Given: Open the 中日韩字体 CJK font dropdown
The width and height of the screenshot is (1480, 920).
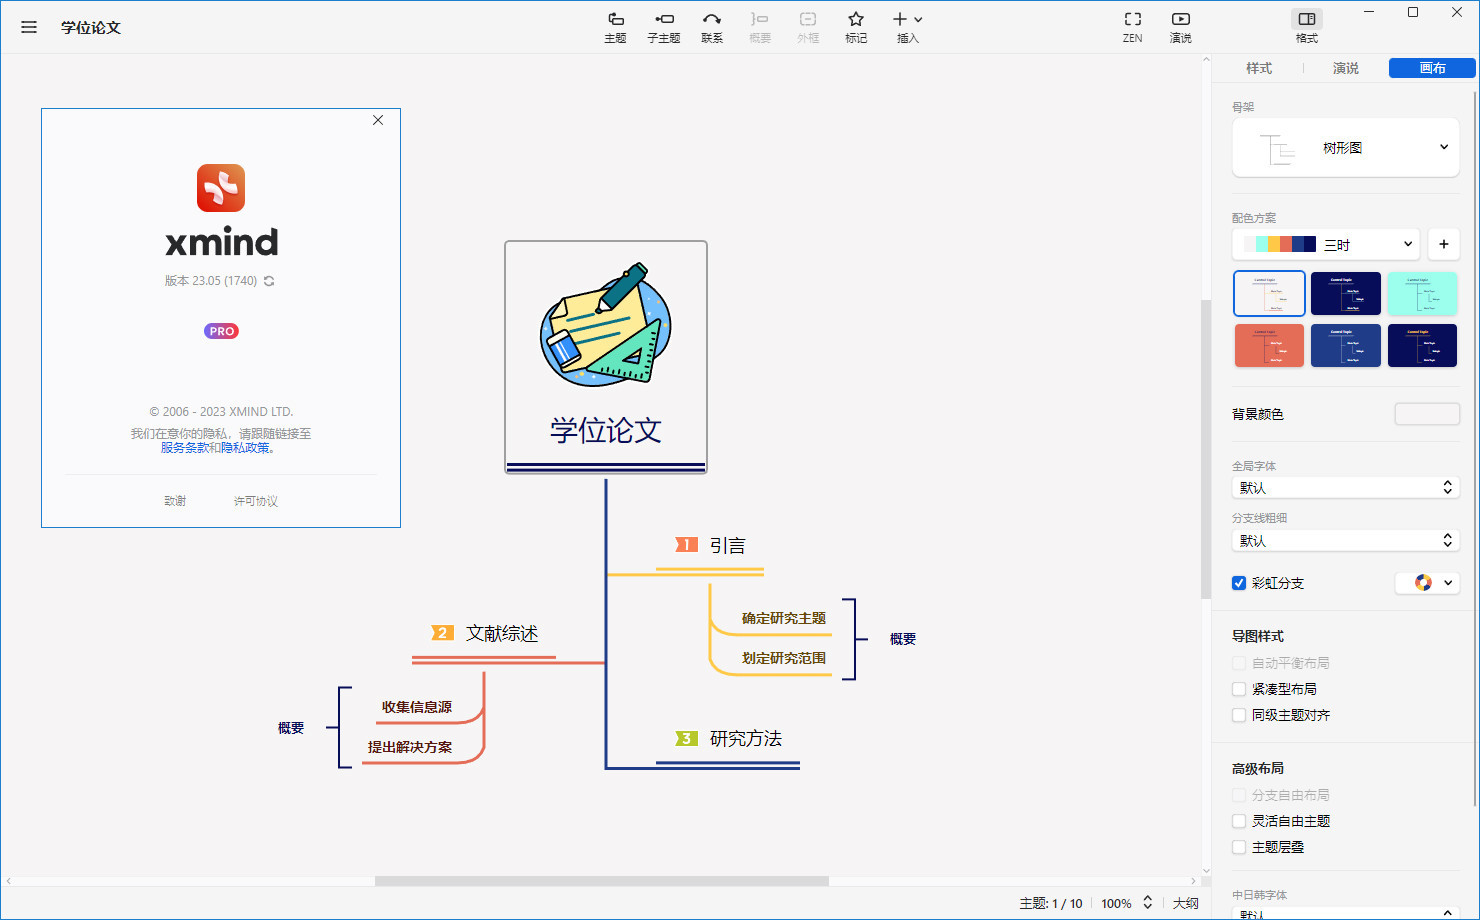Looking at the screenshot, I should coord(1346,913).
